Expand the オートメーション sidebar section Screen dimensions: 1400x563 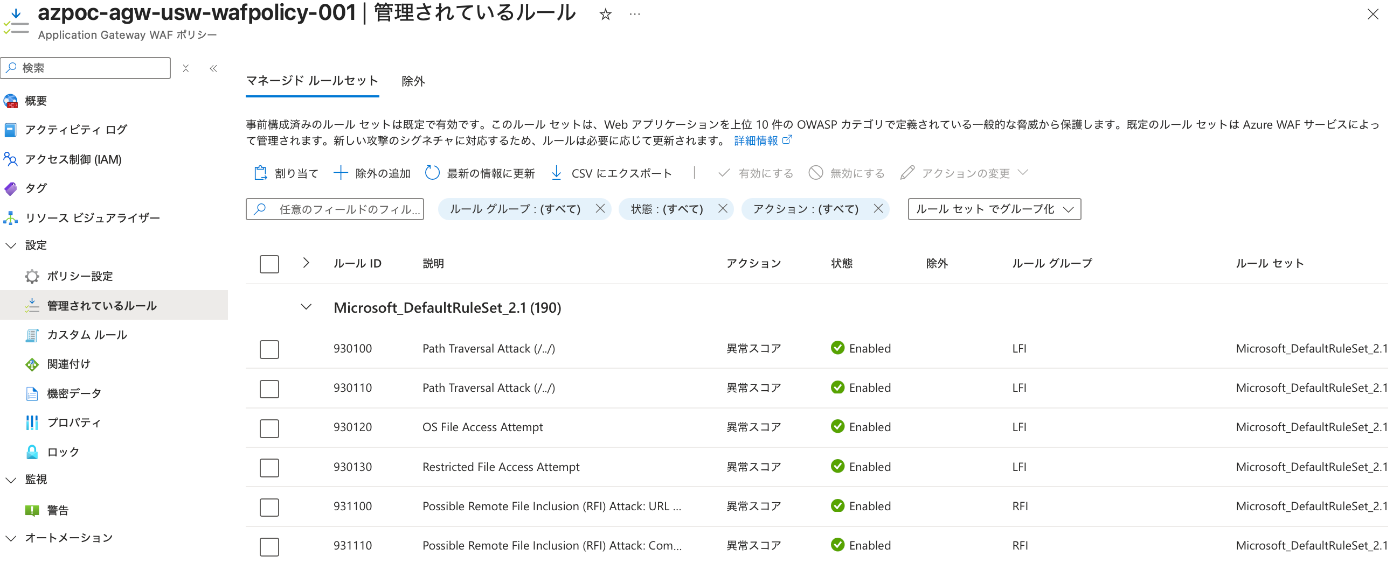coord(11,538)
